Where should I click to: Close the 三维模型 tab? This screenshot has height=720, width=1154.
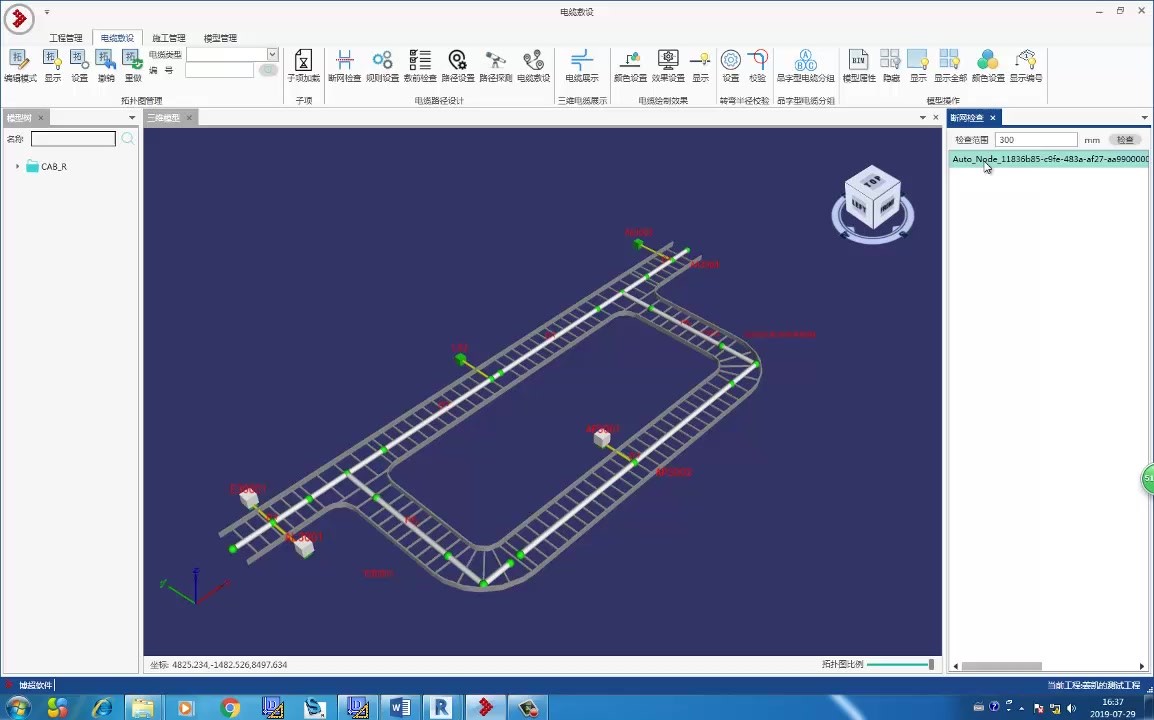click(189, 118)
